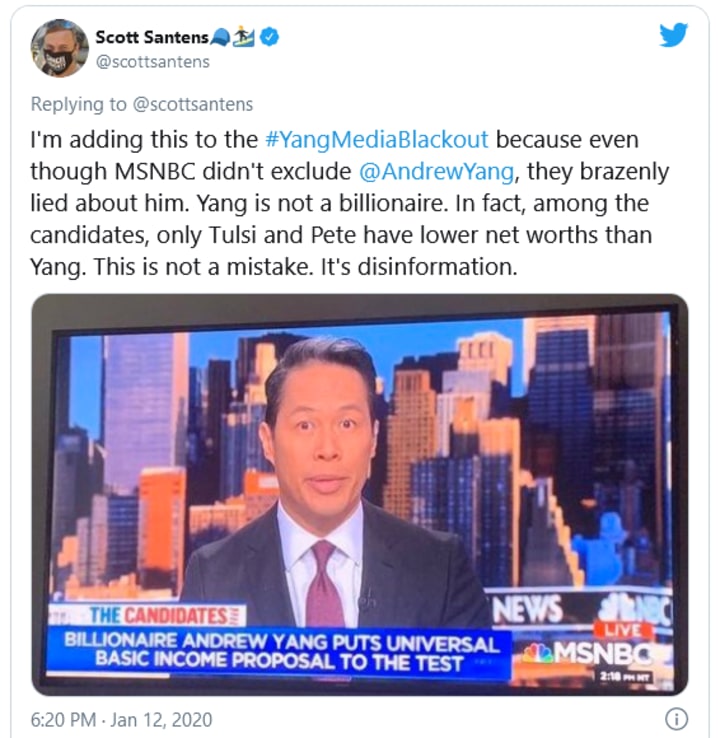Click the NEWS label in photo
This screenshot has width=720, height=738.
tap(528, 609)
